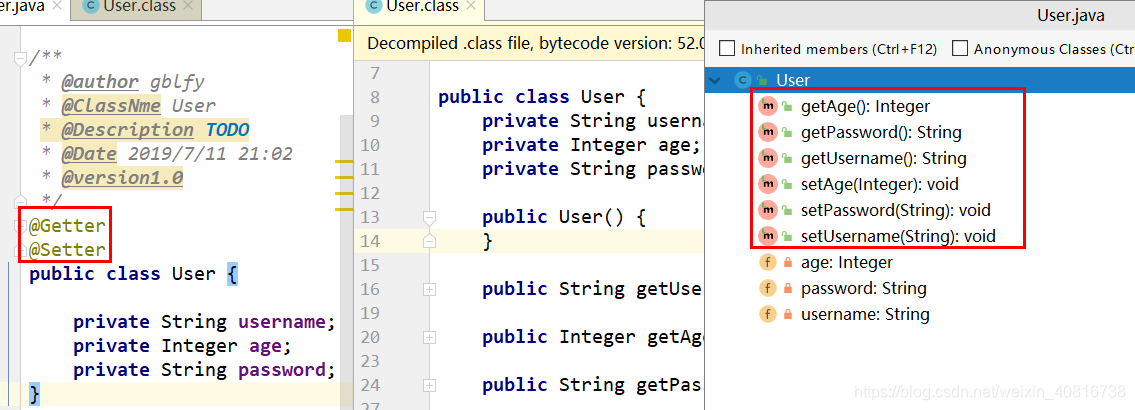The width and height of the screenshot is (1135, 410).
Task: Select getPassword(): String in structure list
Action: point(881,133)
